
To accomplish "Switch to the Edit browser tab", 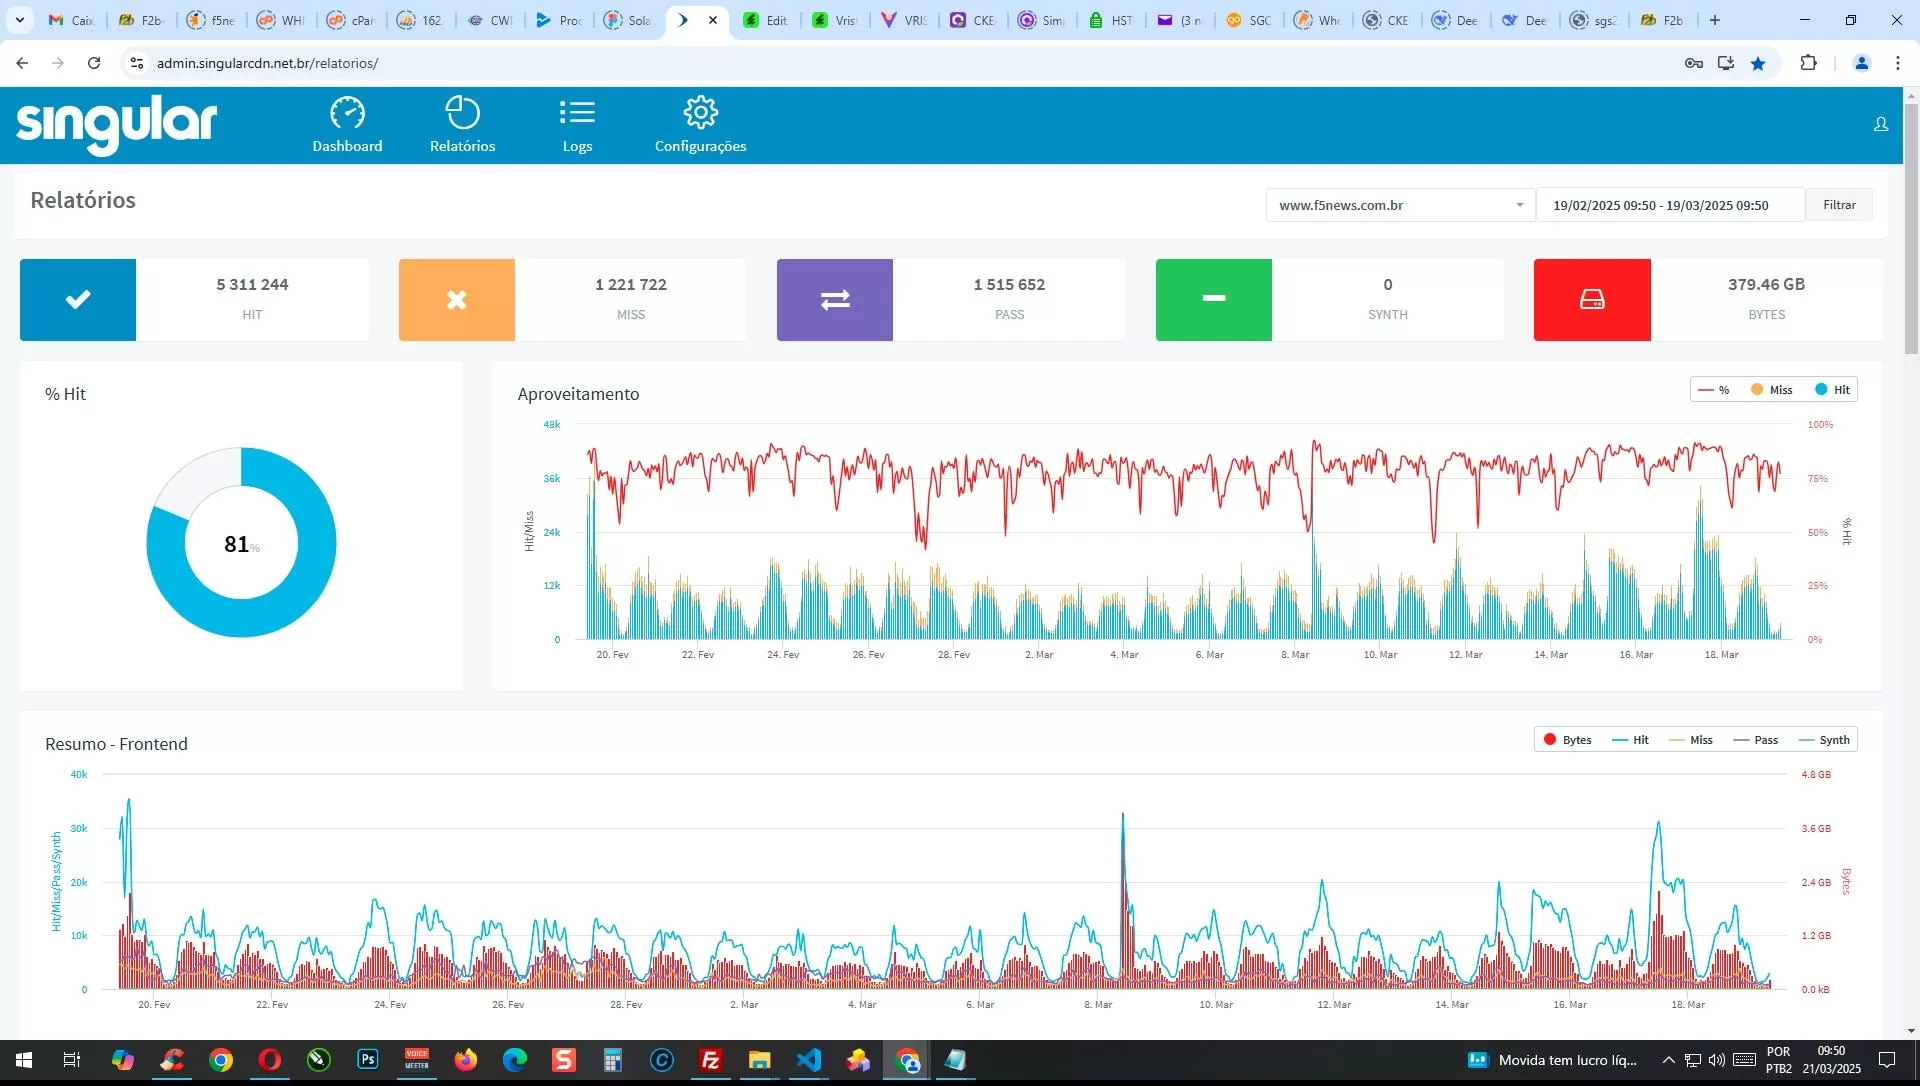I will pyautogui.click(x=766, y=20).
